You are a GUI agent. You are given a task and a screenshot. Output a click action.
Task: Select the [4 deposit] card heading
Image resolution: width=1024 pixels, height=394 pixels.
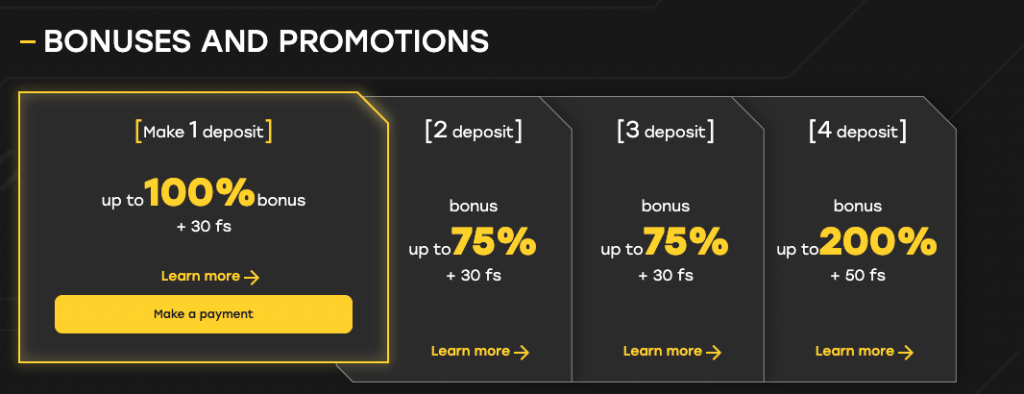(x=857, y=131)
